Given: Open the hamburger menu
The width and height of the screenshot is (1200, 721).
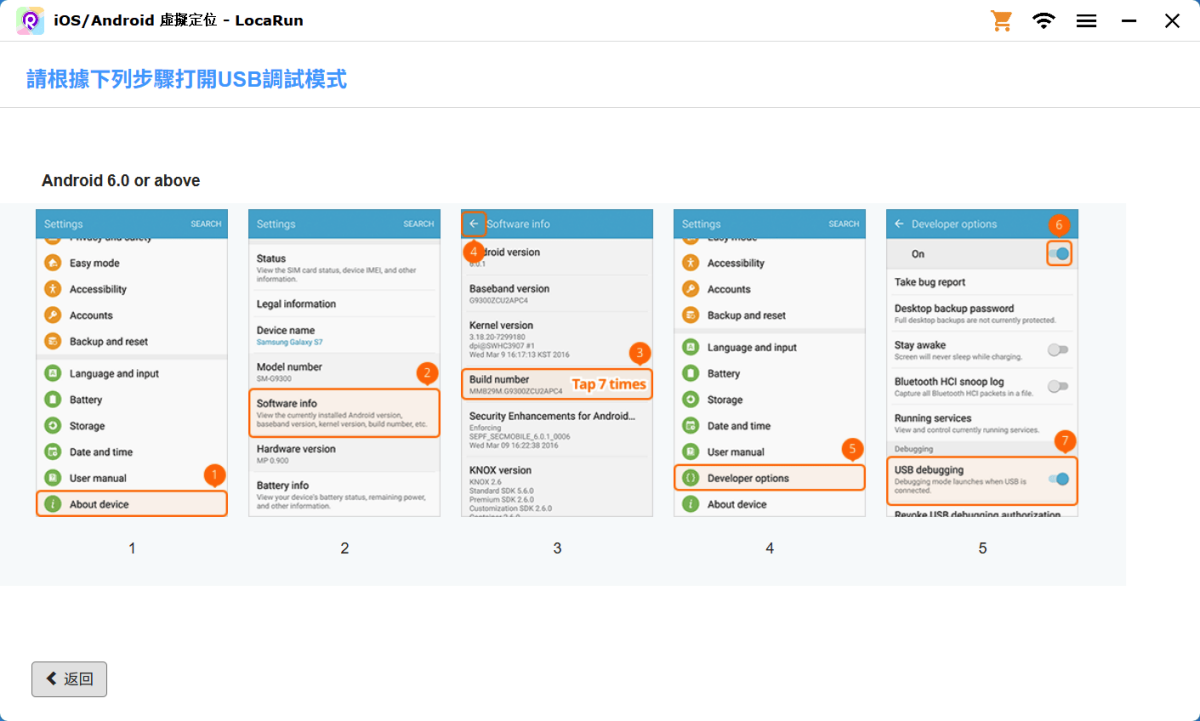Looking at the screenshot, I should [1087, 21].
